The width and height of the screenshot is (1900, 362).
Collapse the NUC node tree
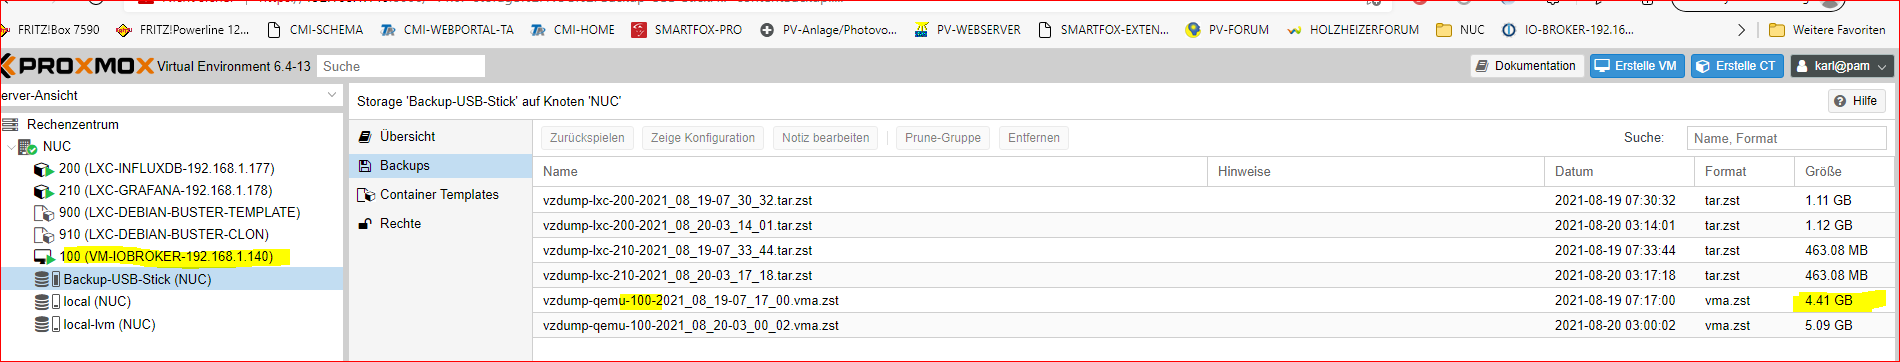(x=11, y=147)
